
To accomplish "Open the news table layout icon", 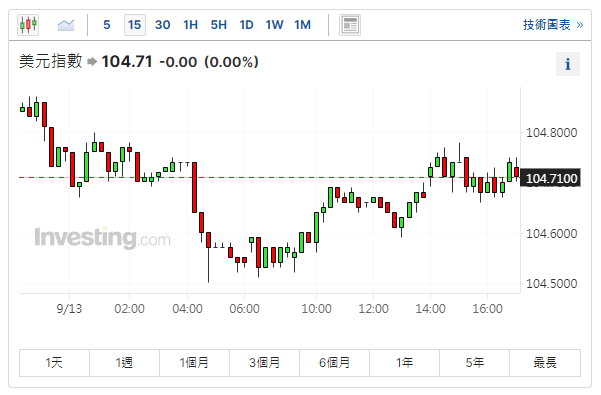I will tap(350, 25).
